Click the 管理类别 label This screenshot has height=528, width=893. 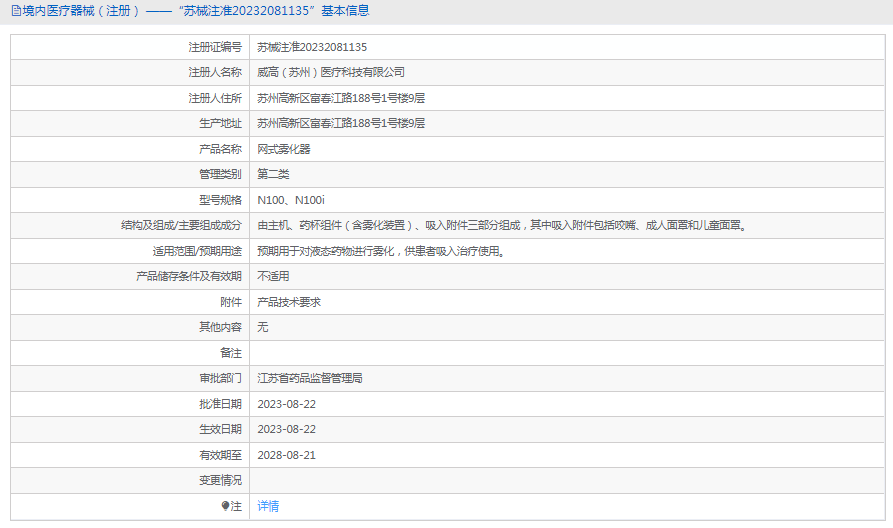[x=220, y=174]
